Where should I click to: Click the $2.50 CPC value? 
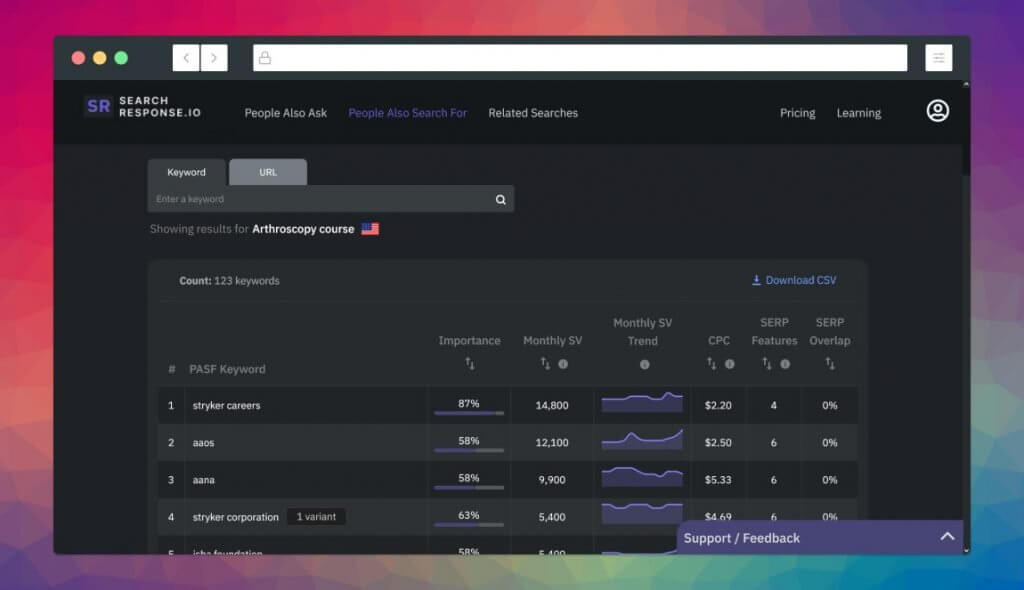[x=718, y=443]
